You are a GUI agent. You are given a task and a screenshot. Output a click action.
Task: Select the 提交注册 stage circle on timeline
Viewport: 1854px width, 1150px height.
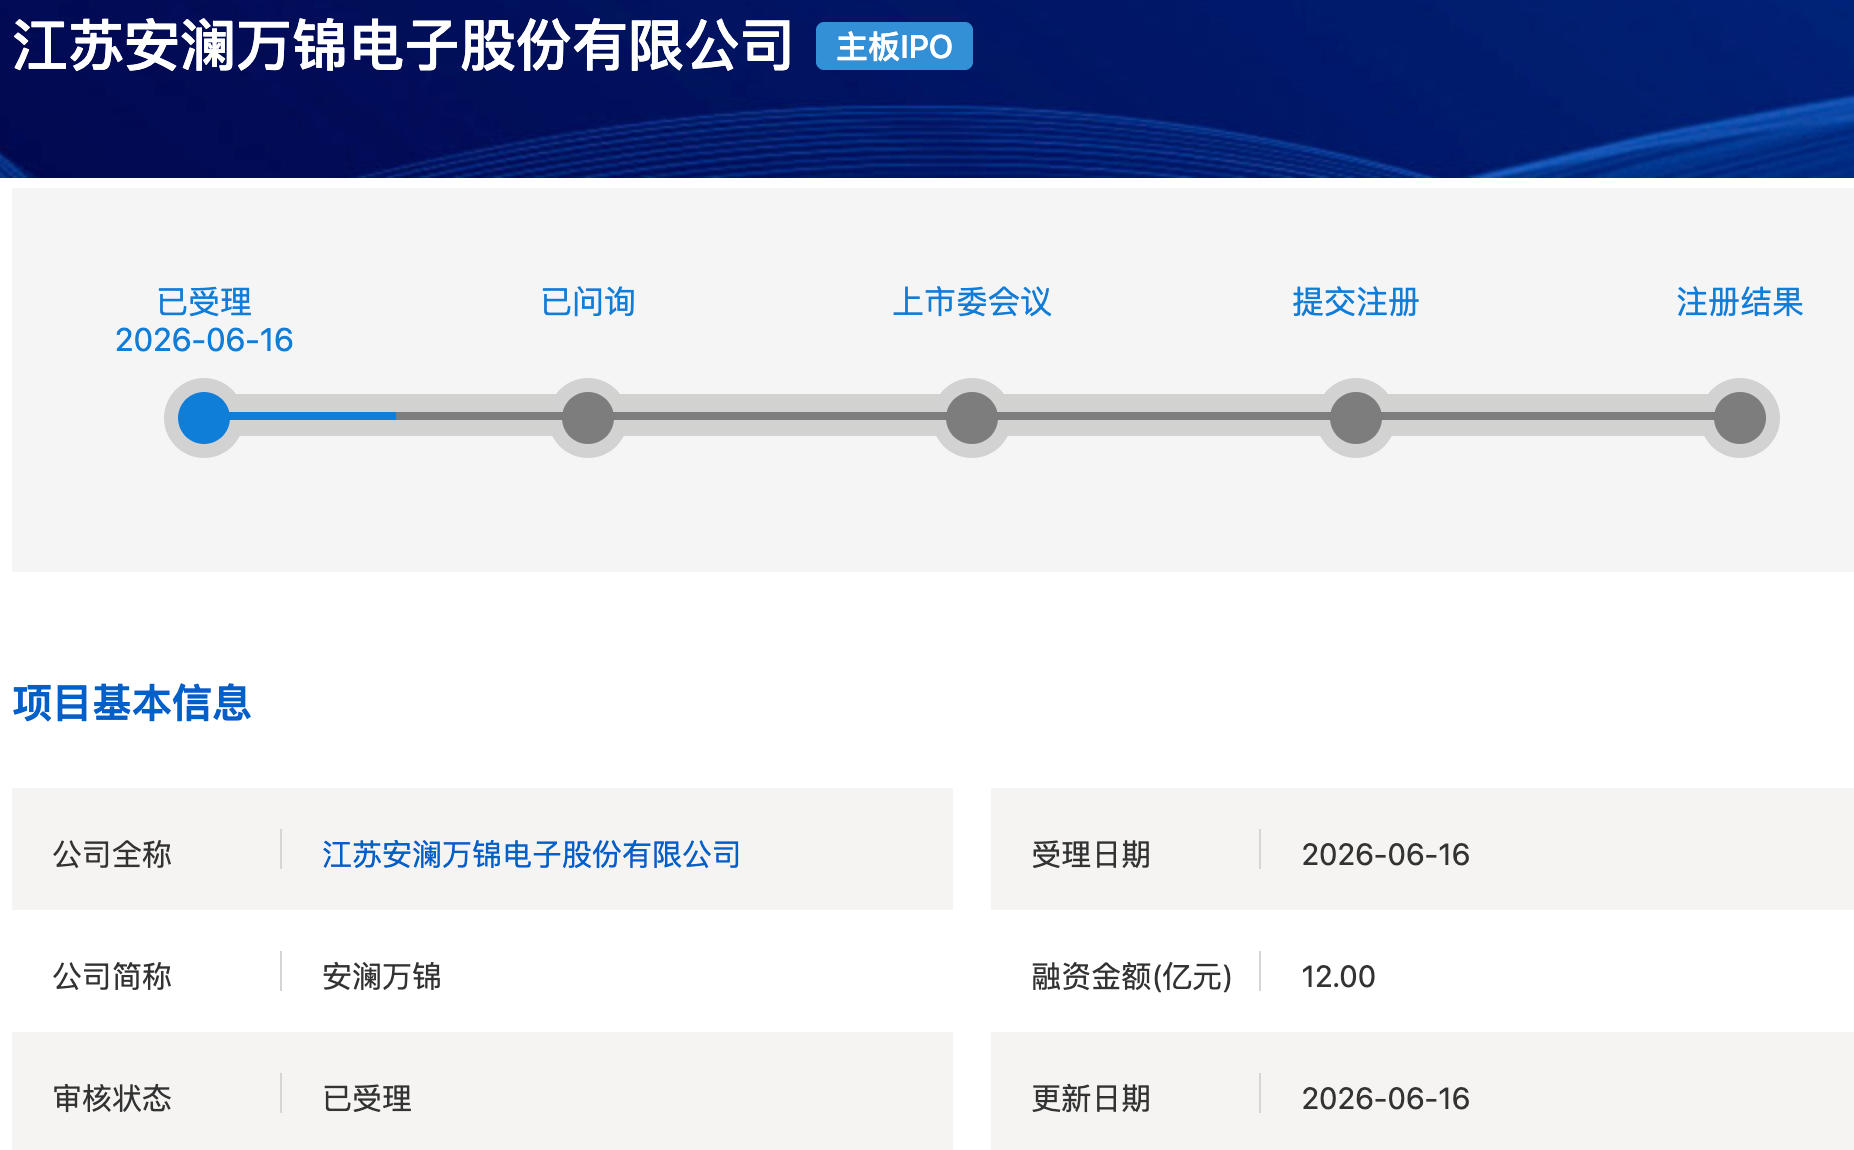point(1356,418)
